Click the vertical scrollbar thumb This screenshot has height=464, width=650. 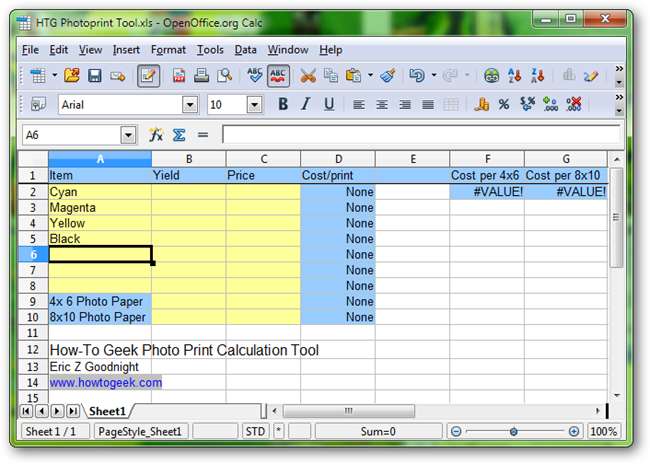(616, 217)
